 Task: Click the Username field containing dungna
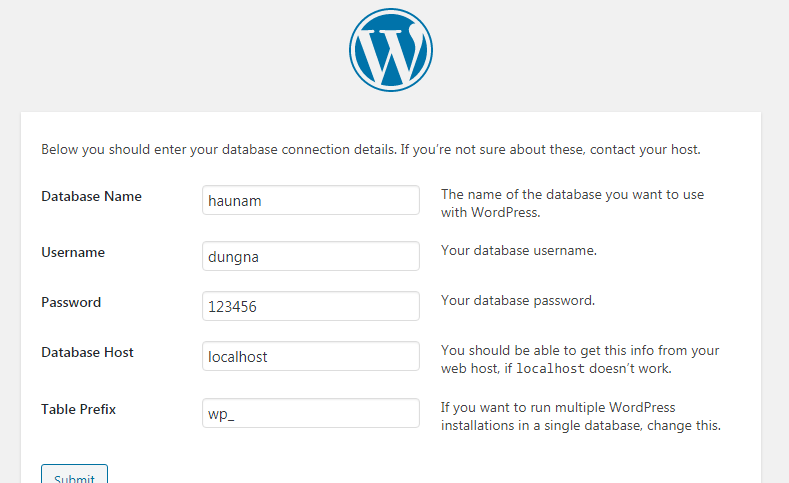(311, 256)
